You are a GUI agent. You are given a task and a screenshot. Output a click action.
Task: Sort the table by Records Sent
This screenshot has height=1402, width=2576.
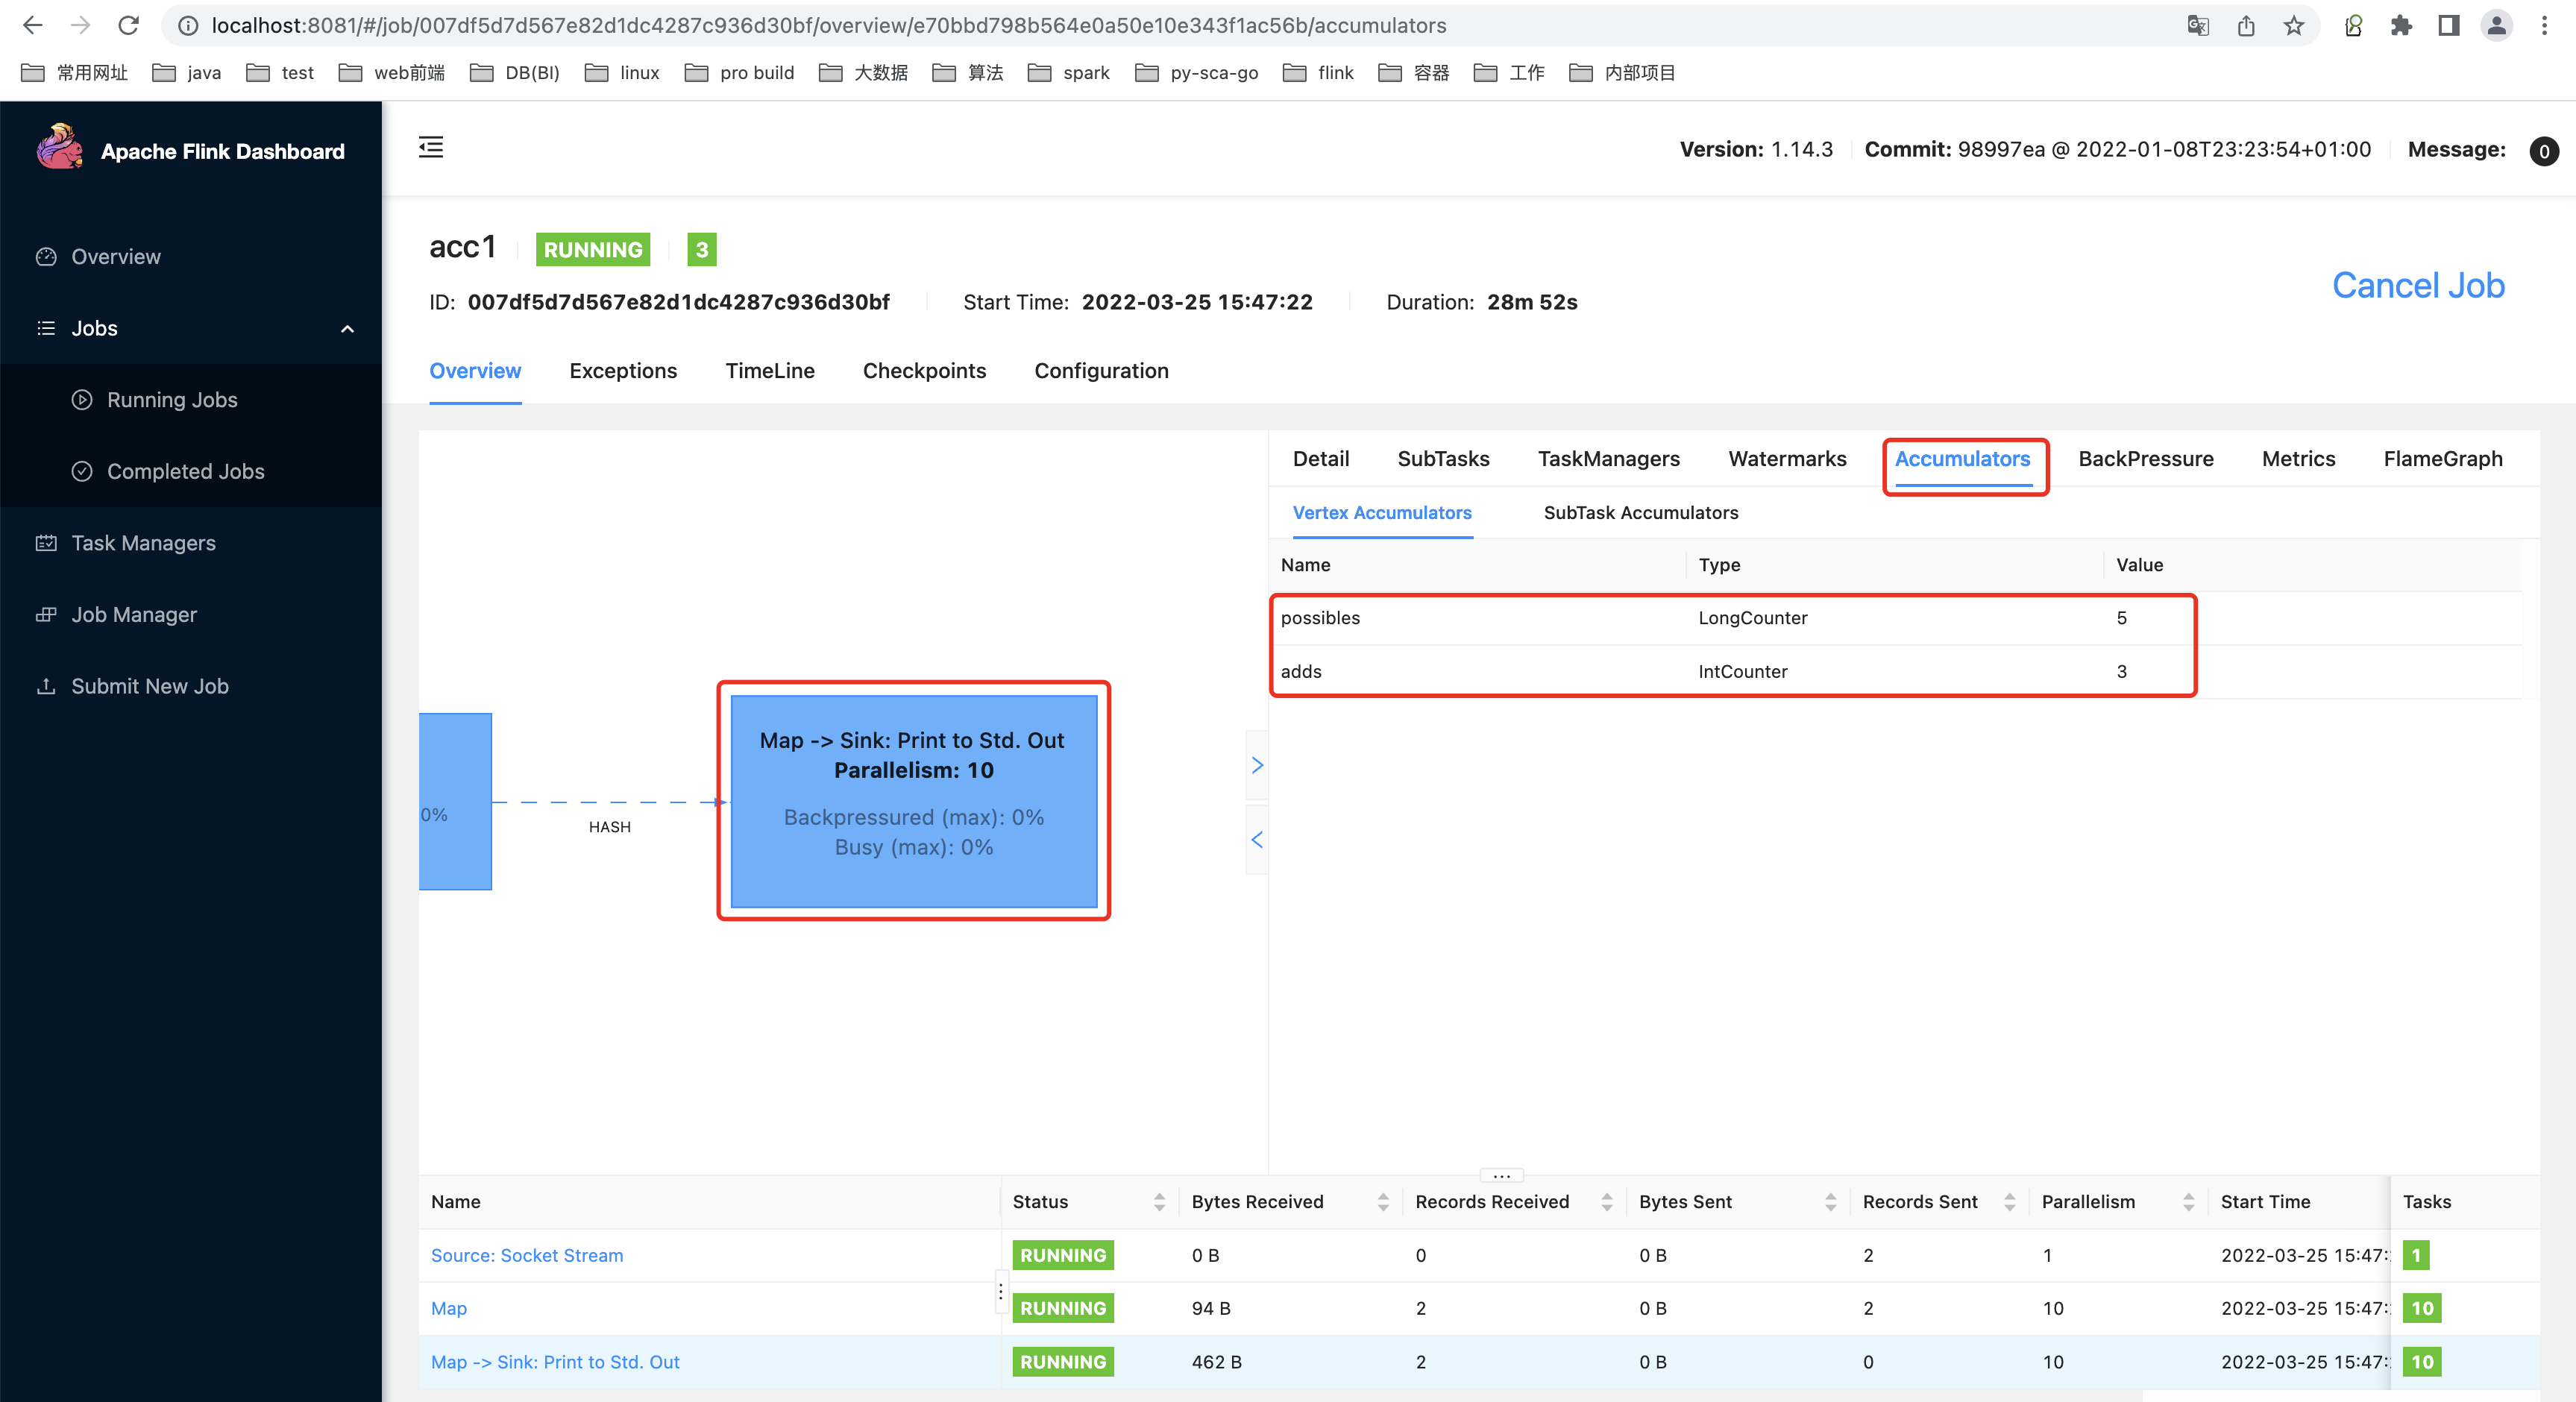coord(2009,1202)
